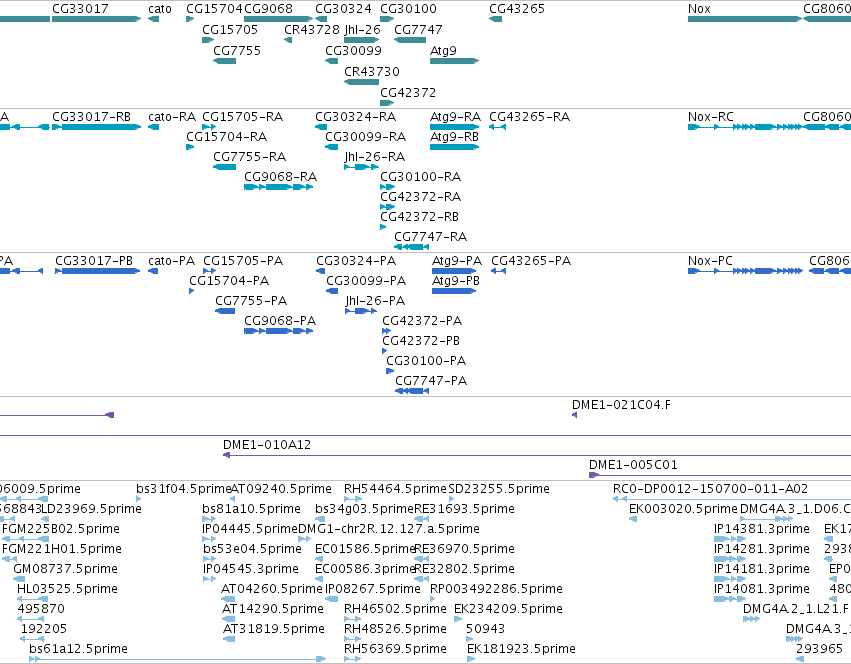This screenshot has height=664, width=851.
Task: Click the CG7747-RA transcript label
Action: pos(430,237)
